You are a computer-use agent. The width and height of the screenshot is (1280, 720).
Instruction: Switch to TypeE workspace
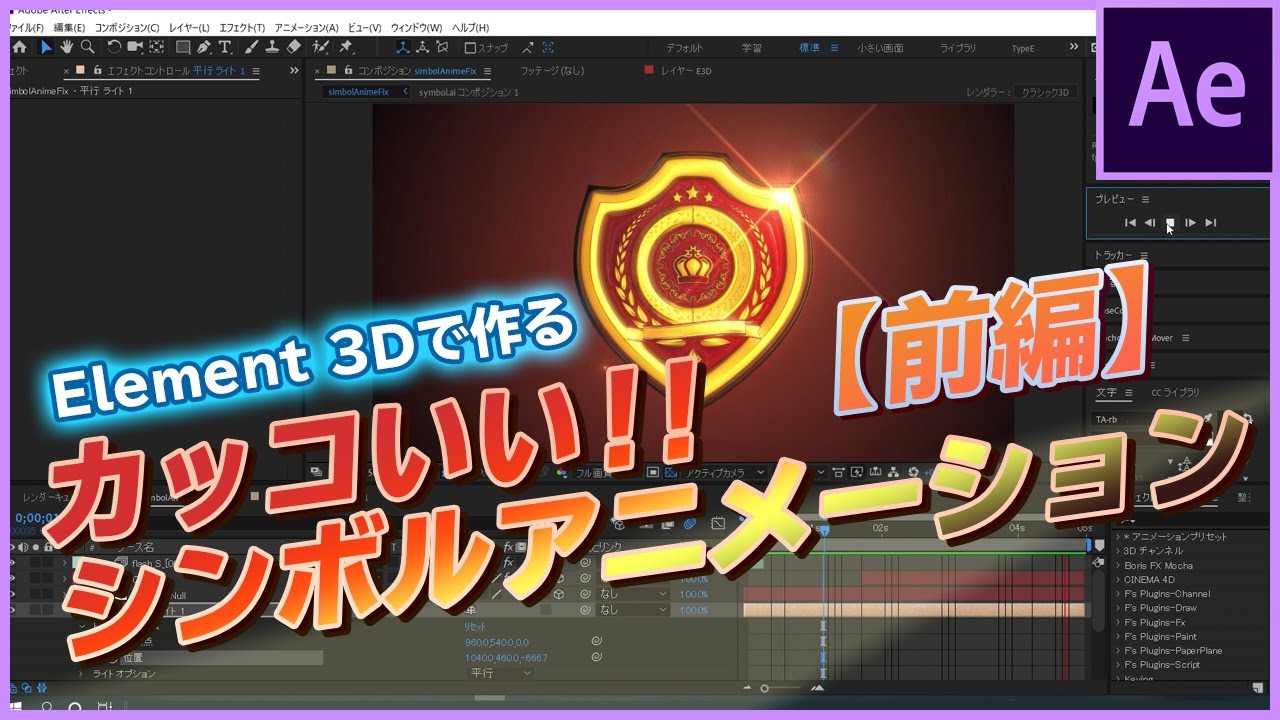coord(1023,48)
